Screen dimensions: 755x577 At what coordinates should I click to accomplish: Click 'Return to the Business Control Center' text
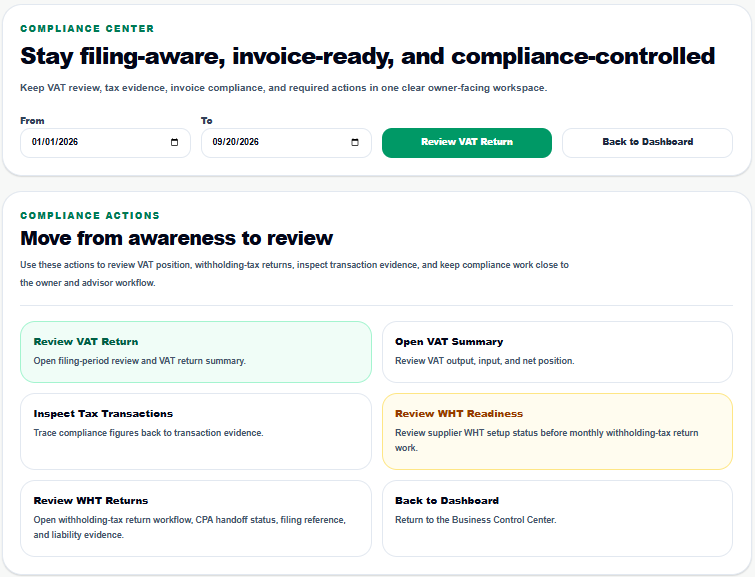coord(475,520)
